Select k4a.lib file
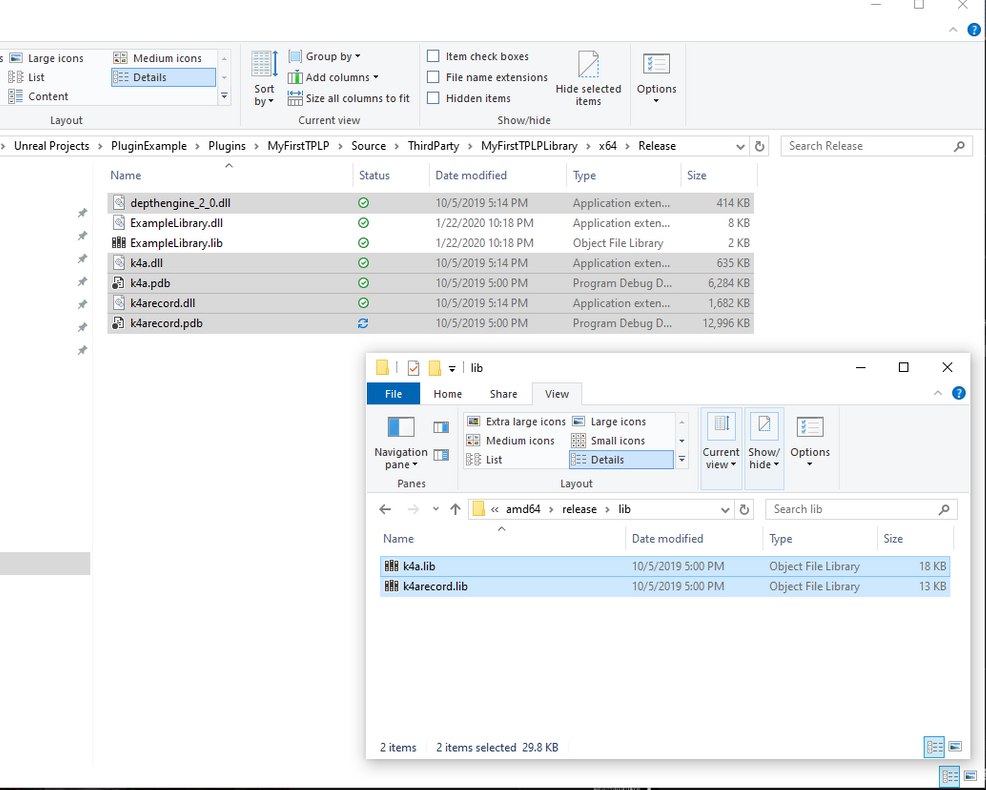 pyautogui.click(x=665, y=566)
